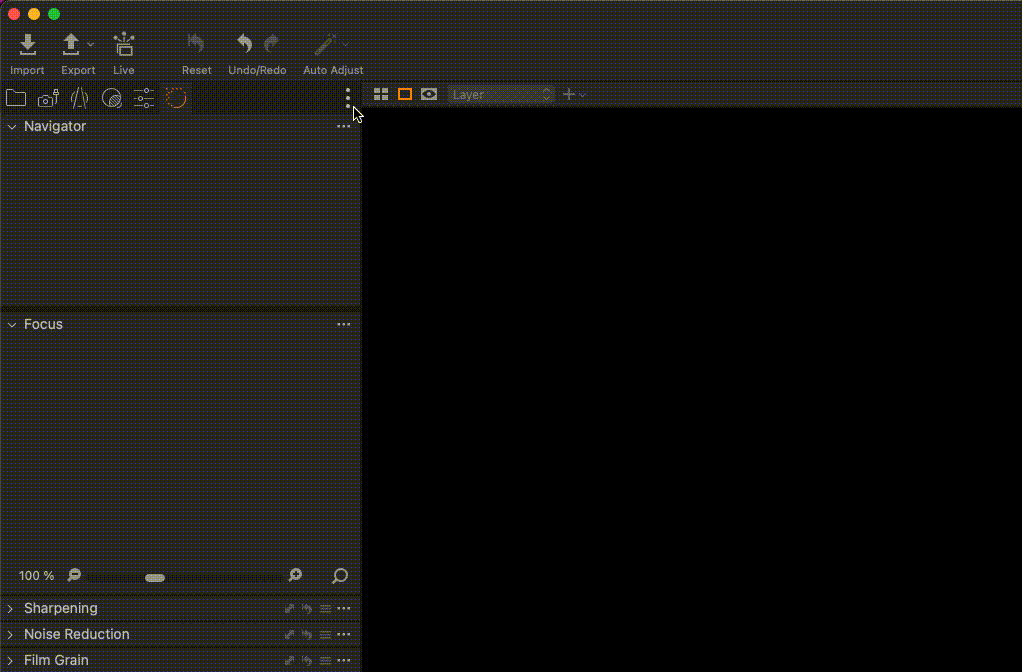Screen dimensions: 1022x672
Task: Switch to the Capture camera tool tab
Action: (48, 98)
